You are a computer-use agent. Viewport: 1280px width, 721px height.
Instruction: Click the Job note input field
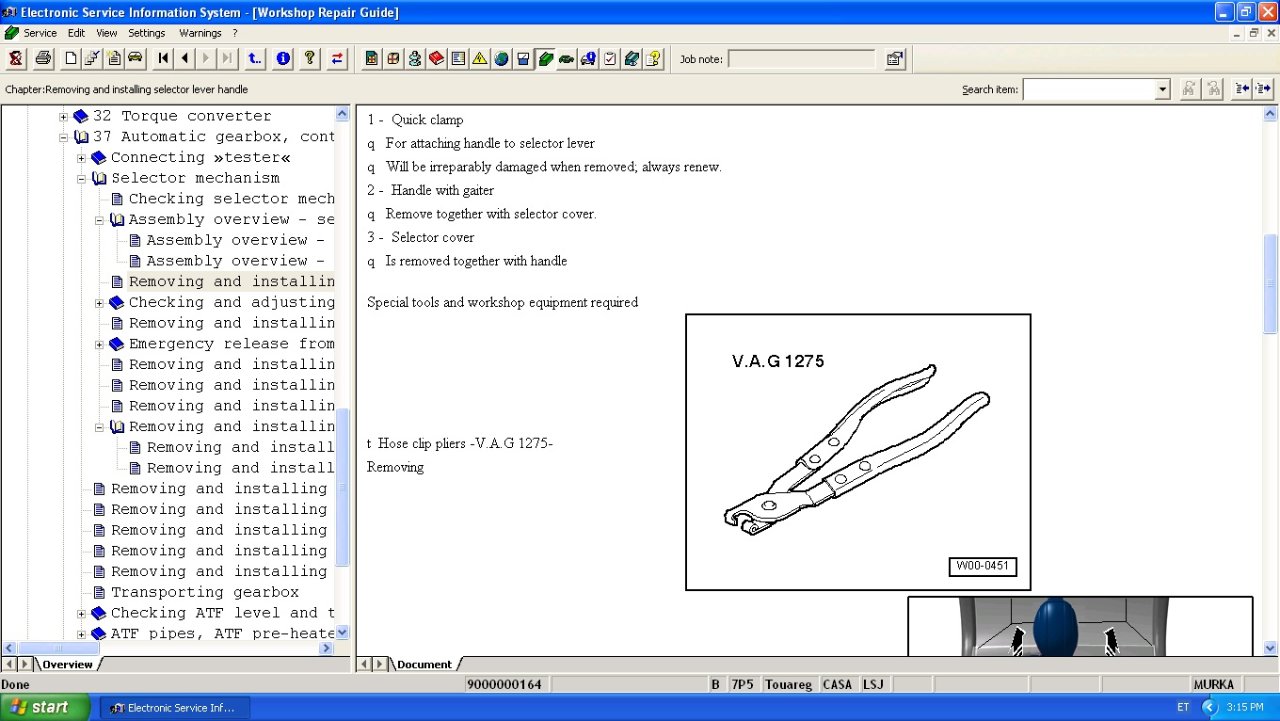[801, 59]
